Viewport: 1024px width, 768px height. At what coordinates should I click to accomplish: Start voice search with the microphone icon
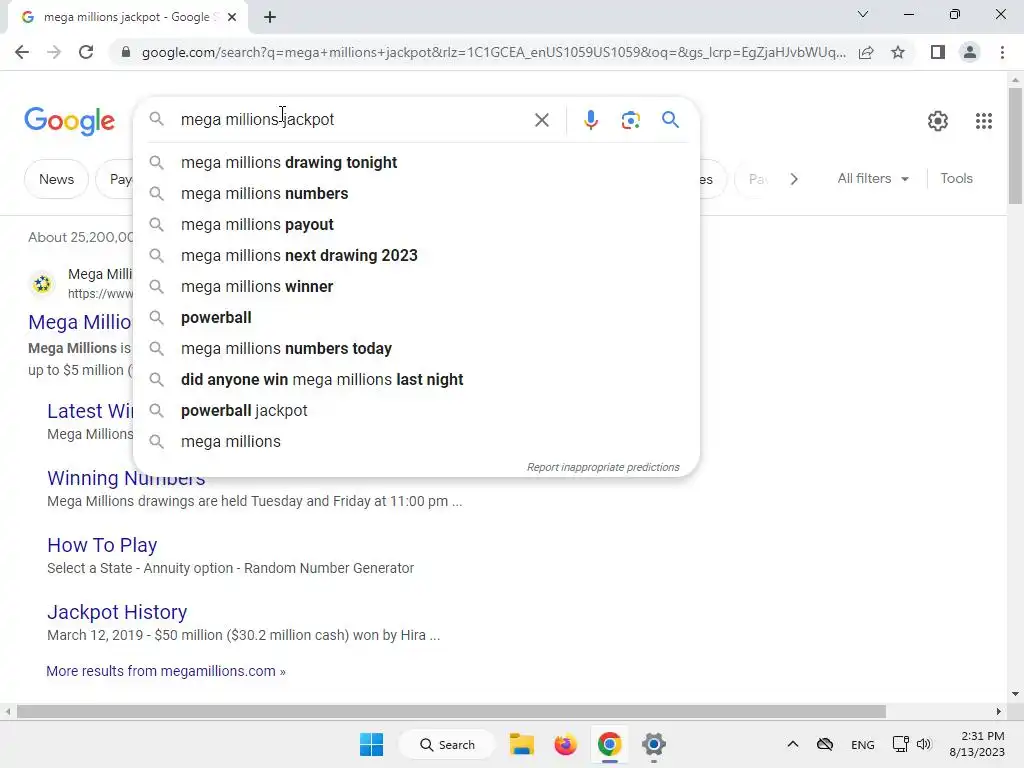(590, 120)
